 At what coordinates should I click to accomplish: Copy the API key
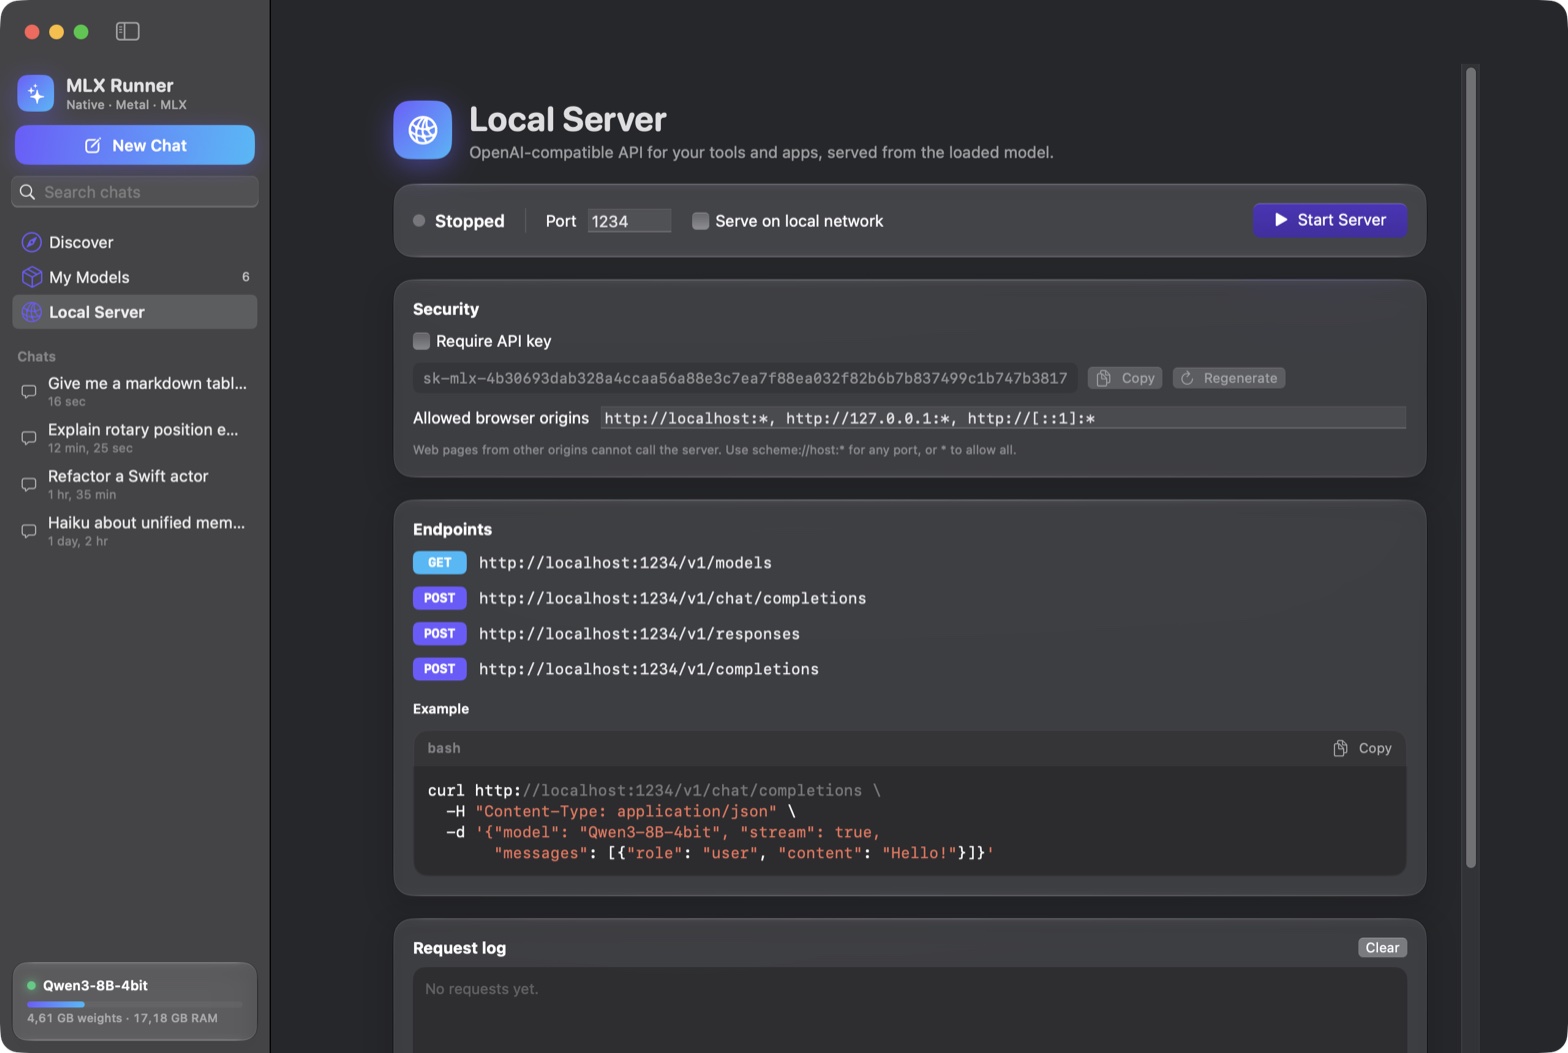coord(1125,378)
